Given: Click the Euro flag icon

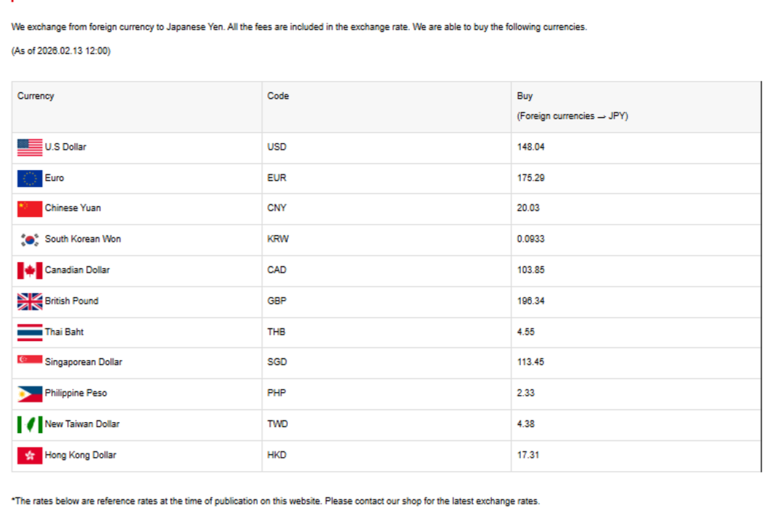Looking at the screenshot, I should [30, 178].
